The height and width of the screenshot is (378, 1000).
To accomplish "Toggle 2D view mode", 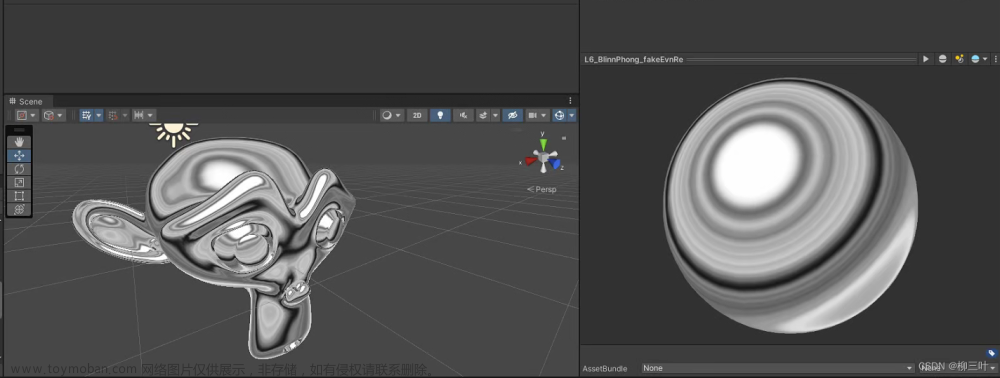I will (417, 115).
